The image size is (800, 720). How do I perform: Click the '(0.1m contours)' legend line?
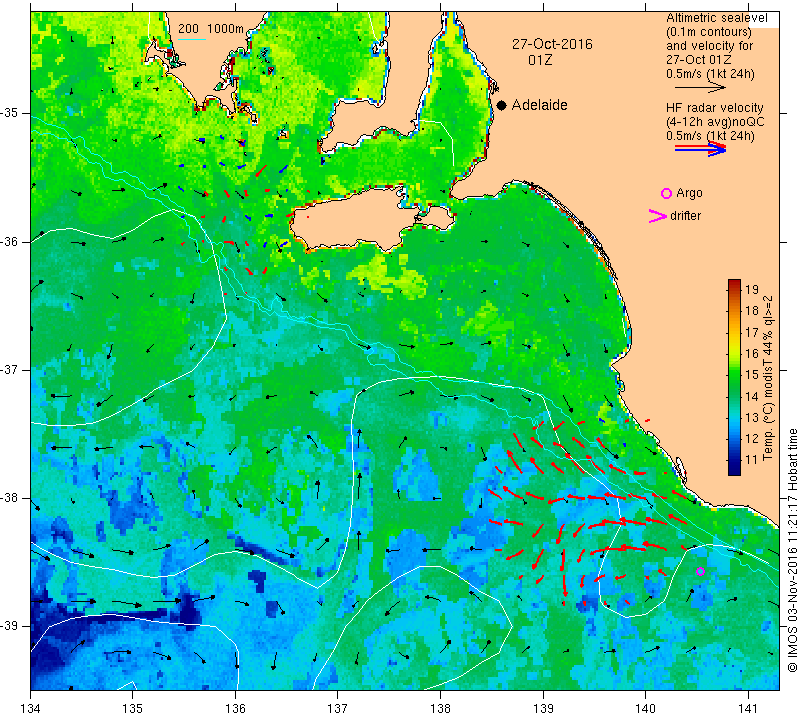[x=709, y=32]
